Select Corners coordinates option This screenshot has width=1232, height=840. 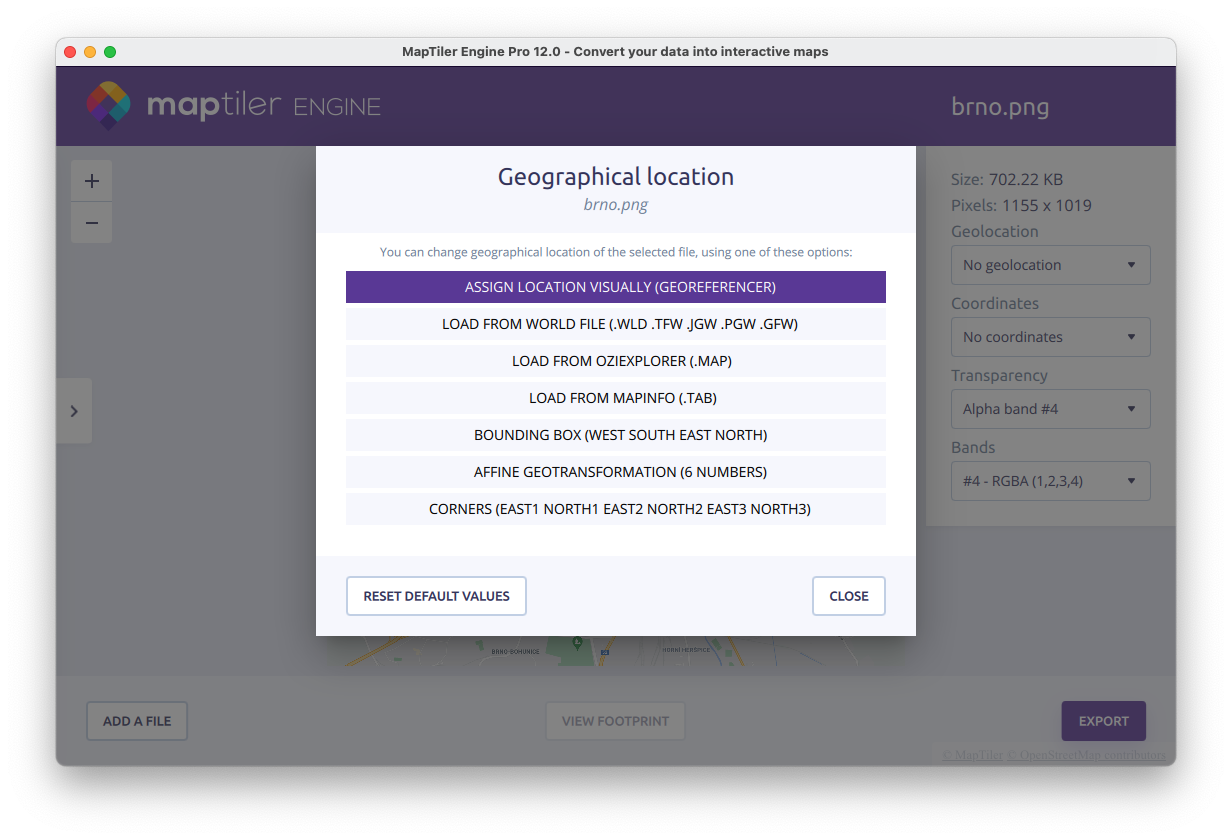pyautogui.click(x=616, y=509)
